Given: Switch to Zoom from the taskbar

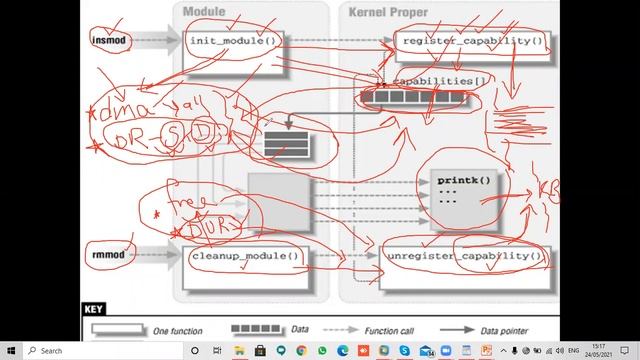Looking at the screenshot, I should (446, 351).
